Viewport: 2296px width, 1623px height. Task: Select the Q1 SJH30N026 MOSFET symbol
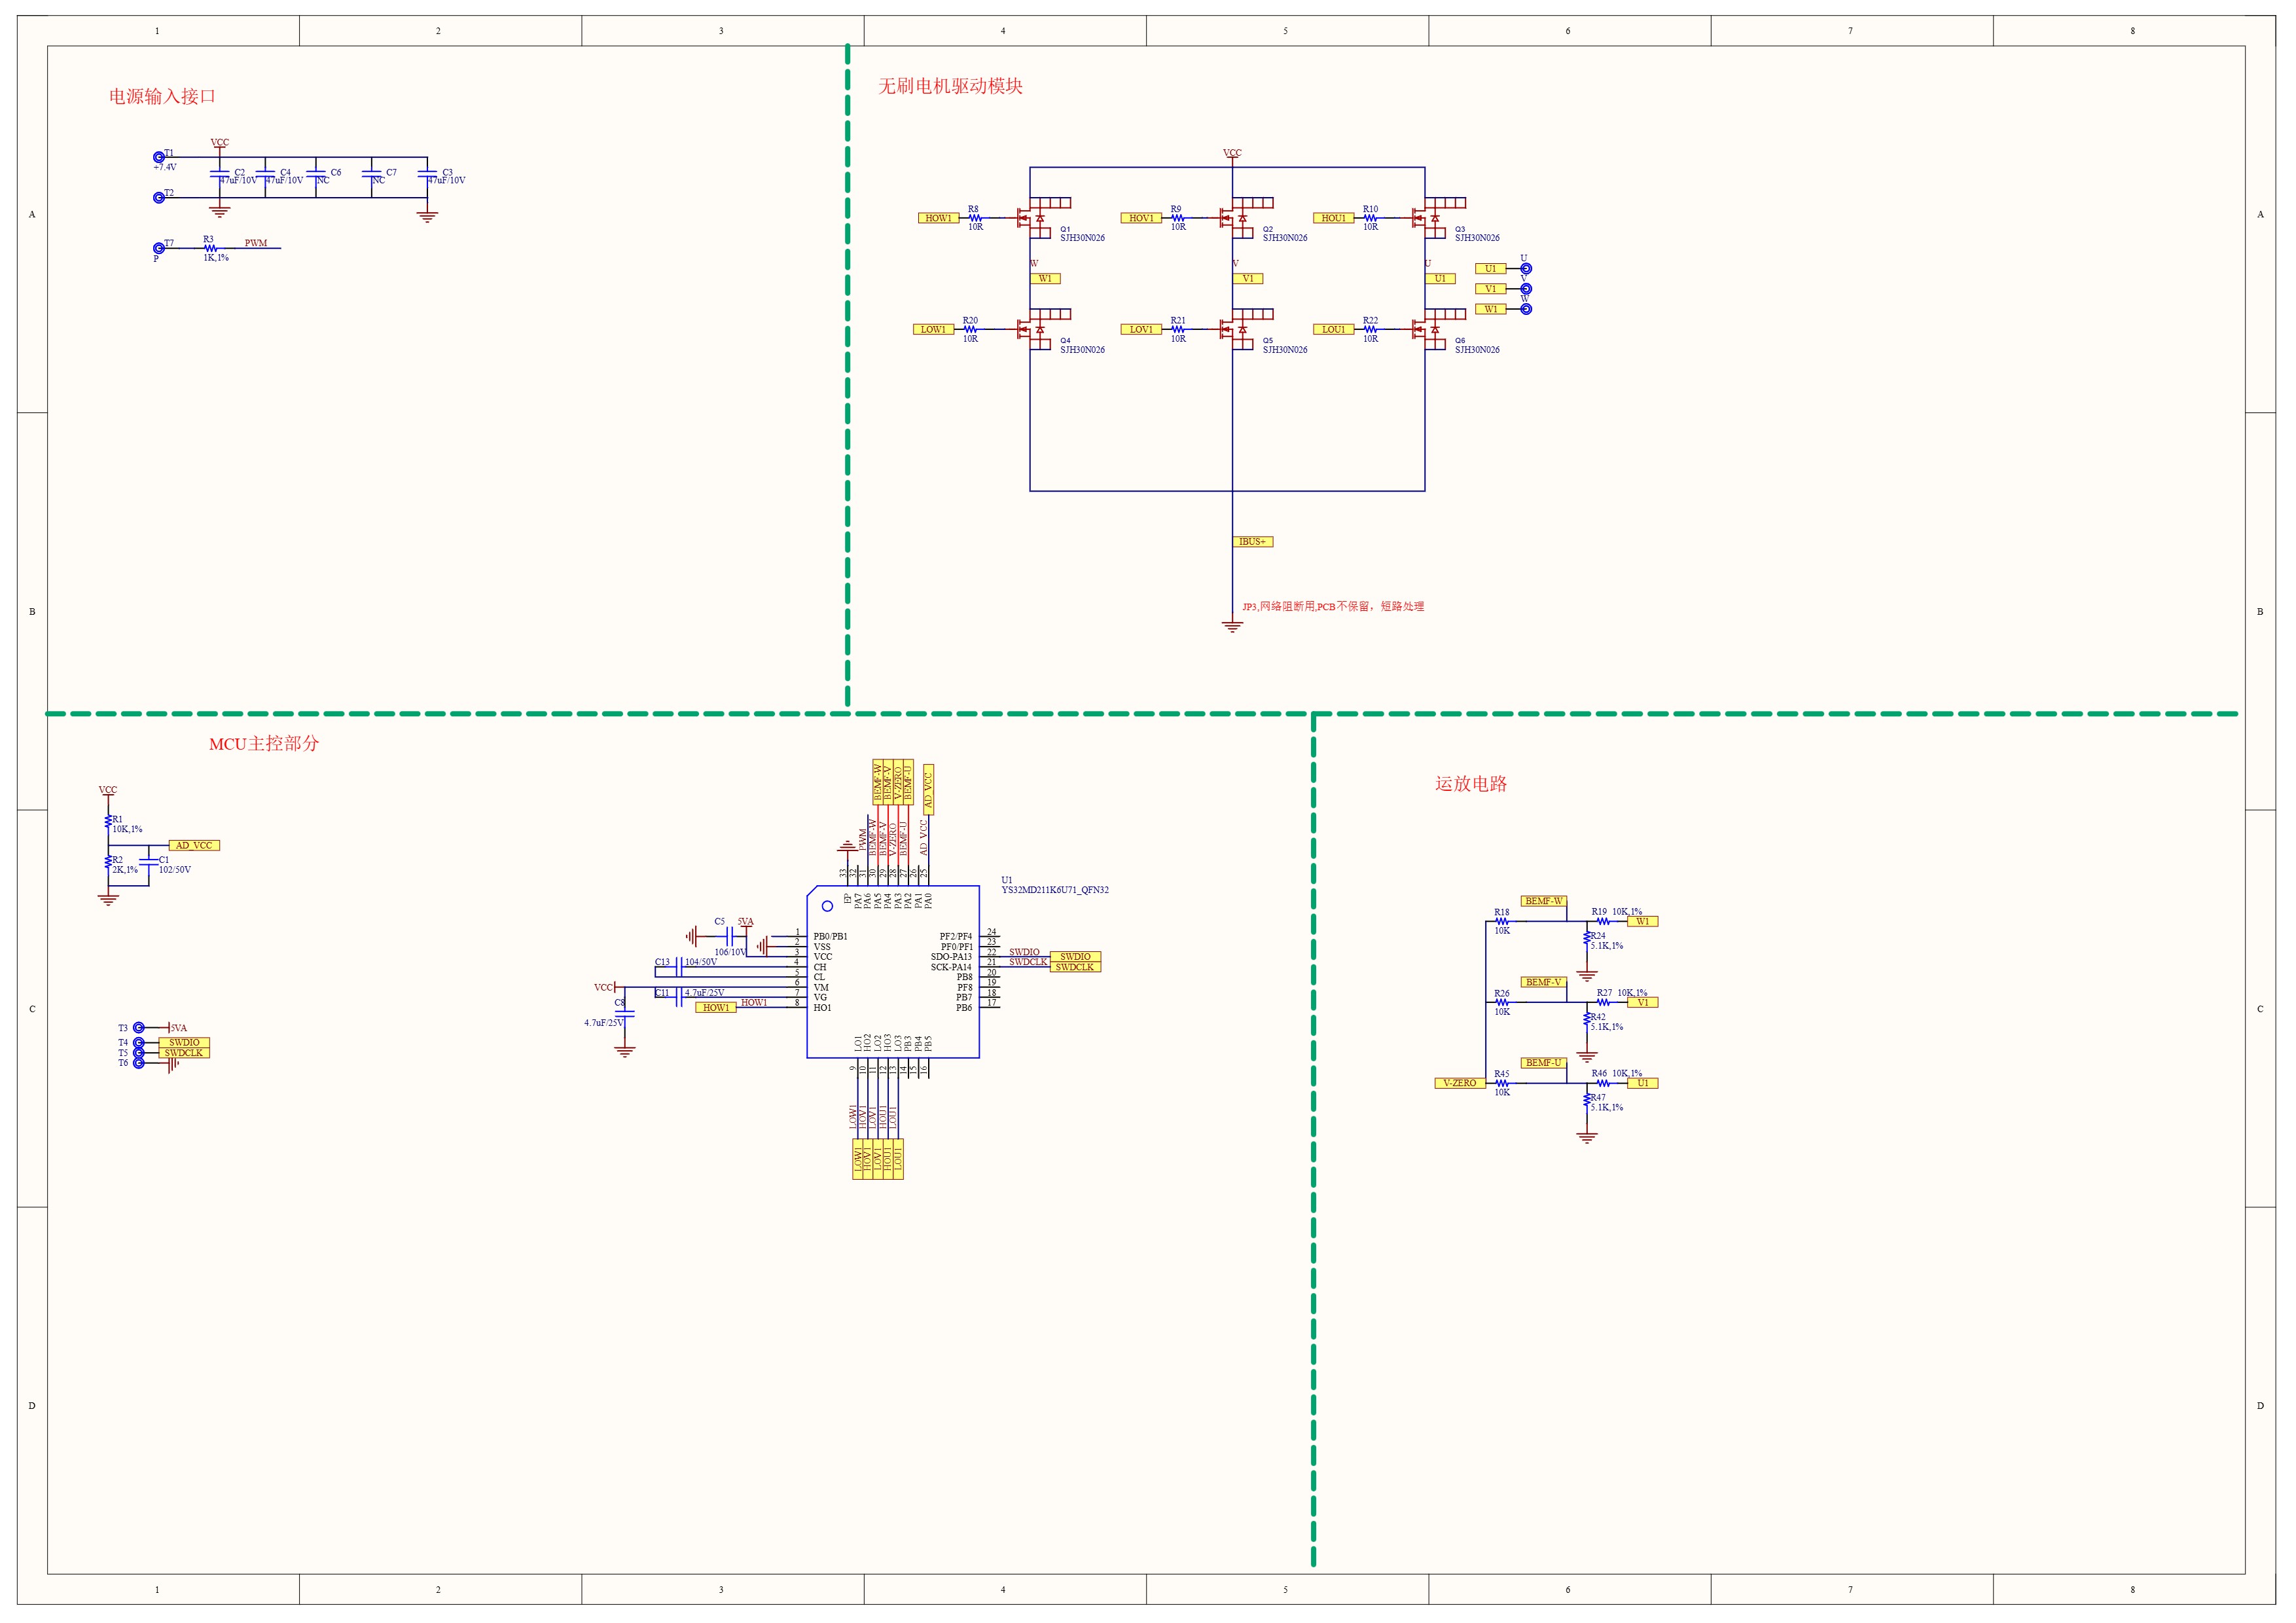pyautogui.click(x=1040, y=218)
